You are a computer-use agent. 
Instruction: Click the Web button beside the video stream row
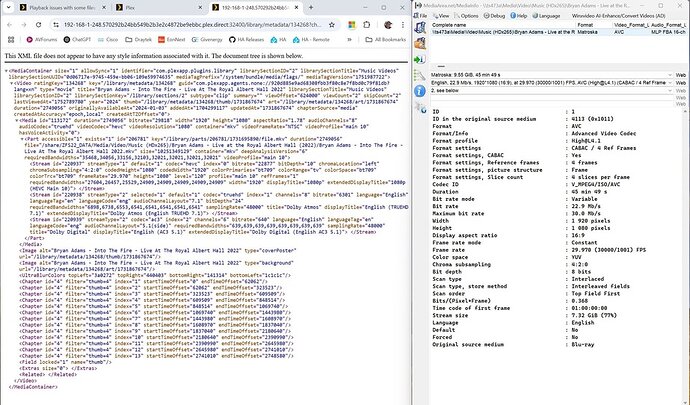pyautogui.click(x=681, y=83)
